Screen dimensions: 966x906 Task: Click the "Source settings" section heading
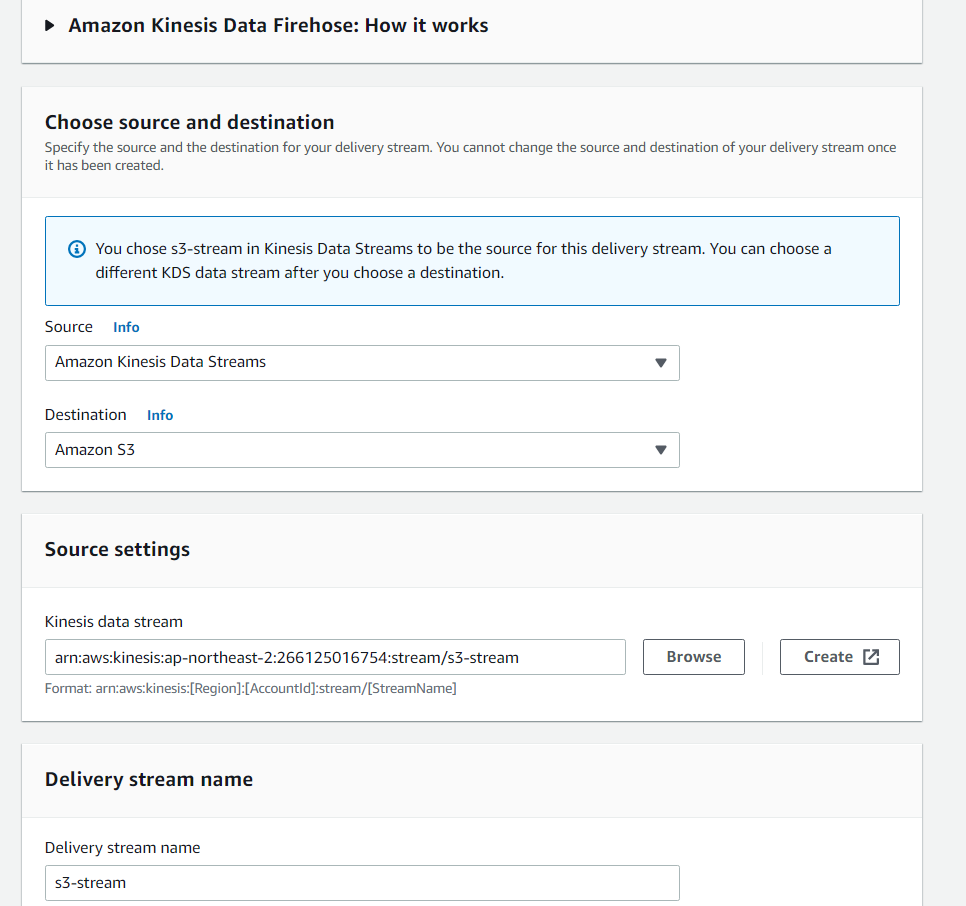click(117, 550)
